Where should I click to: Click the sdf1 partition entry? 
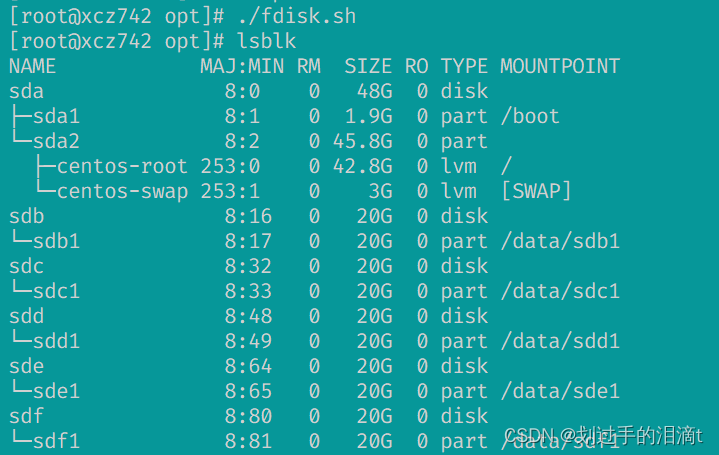point(56,441)
